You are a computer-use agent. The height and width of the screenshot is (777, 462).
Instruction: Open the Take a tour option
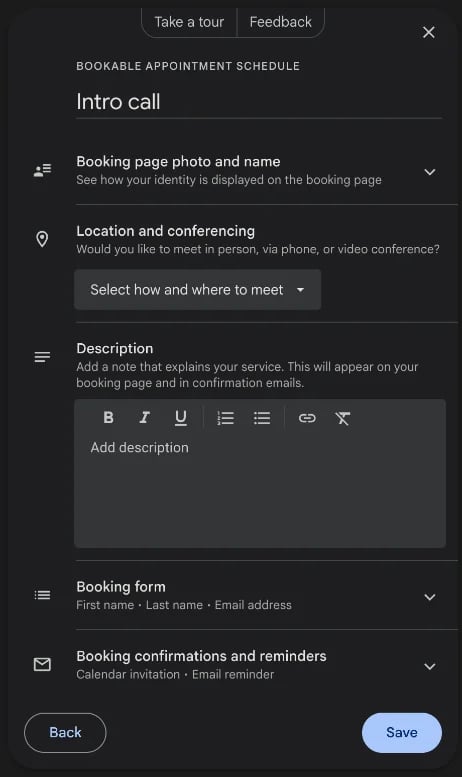click(x=189, y=22)
